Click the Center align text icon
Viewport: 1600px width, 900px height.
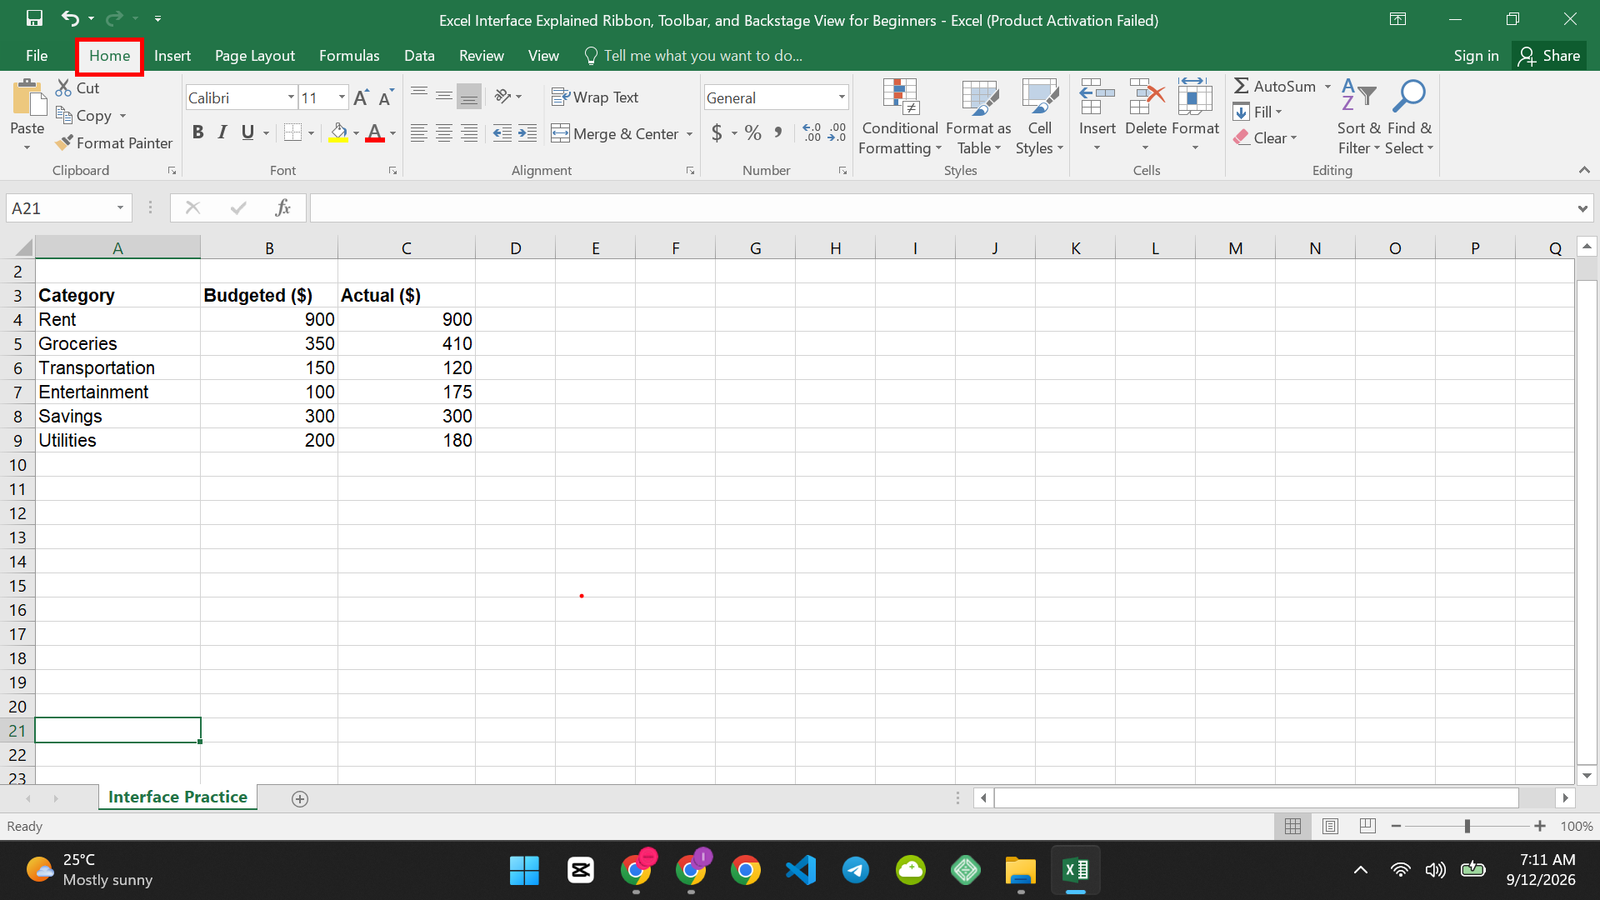[444, 133]
